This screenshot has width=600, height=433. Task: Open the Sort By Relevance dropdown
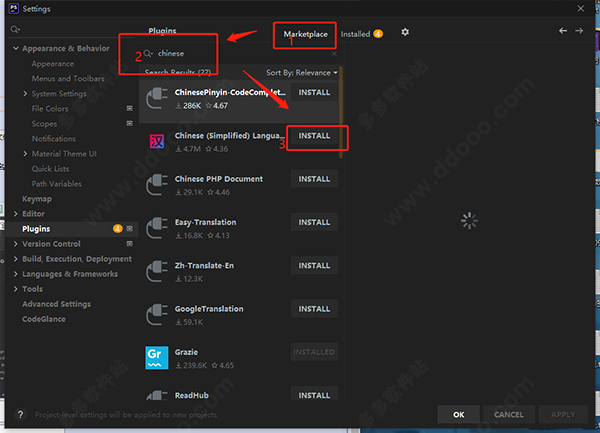pyautogui.click(x=302, y=73)
